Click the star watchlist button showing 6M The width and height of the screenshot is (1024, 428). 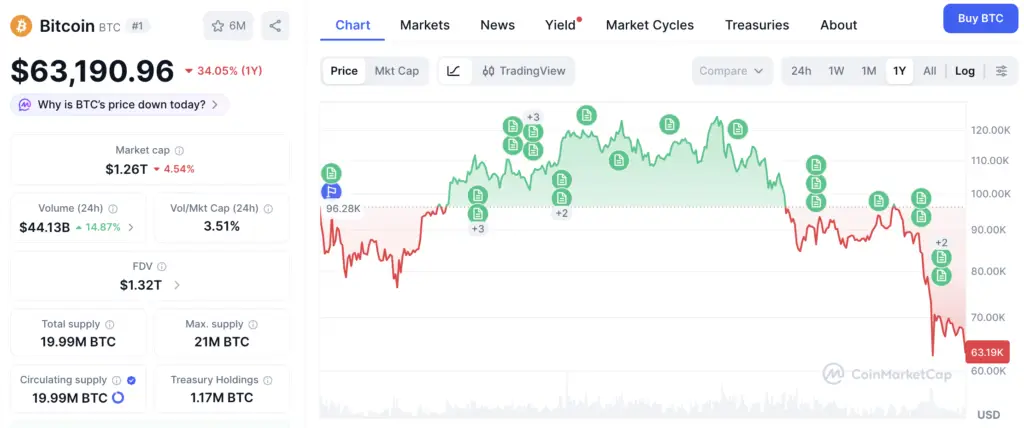[228, 25]
